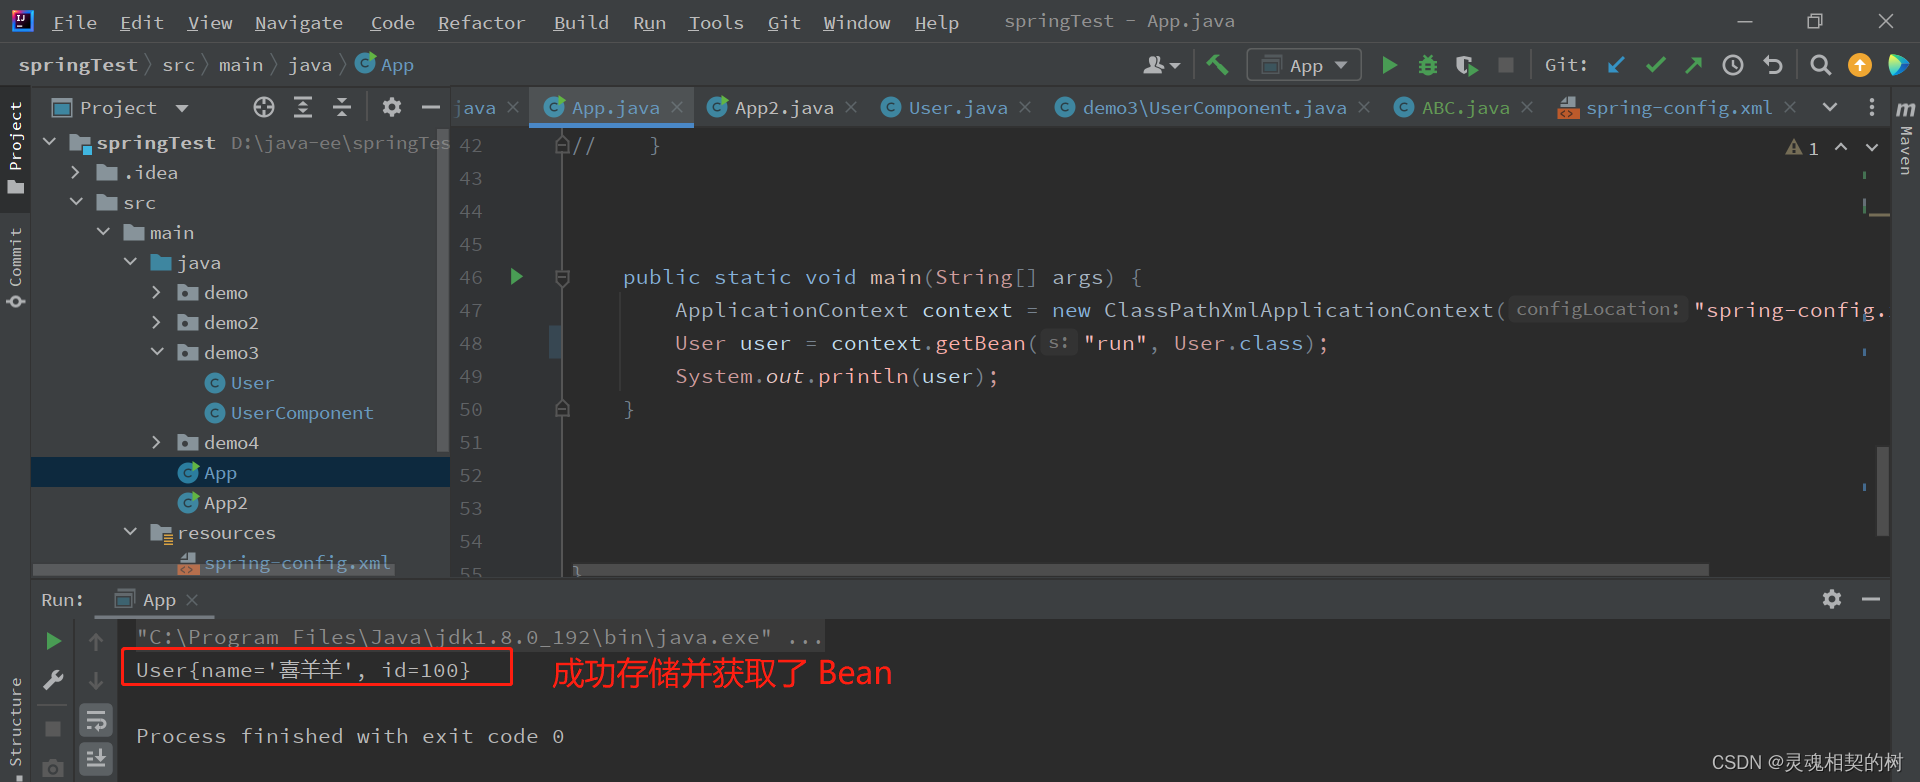Expand the demo4 package

coord(156,442)
